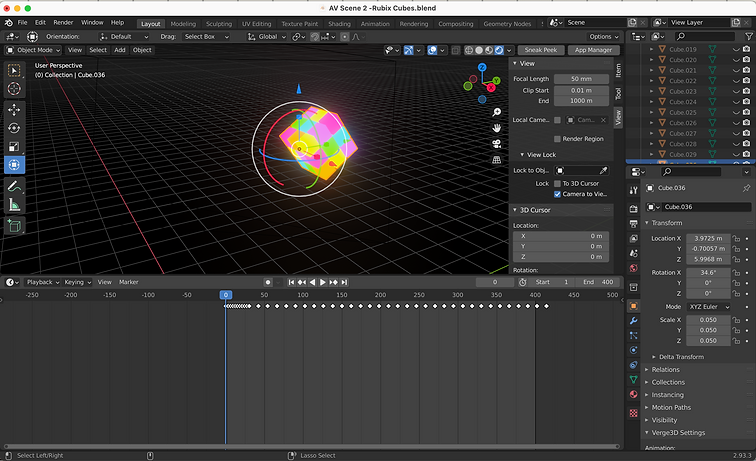Viewport: 756px width, 461px height.
Task: Open the Object Data properties green triangle icon
Action: pos(634,380)
